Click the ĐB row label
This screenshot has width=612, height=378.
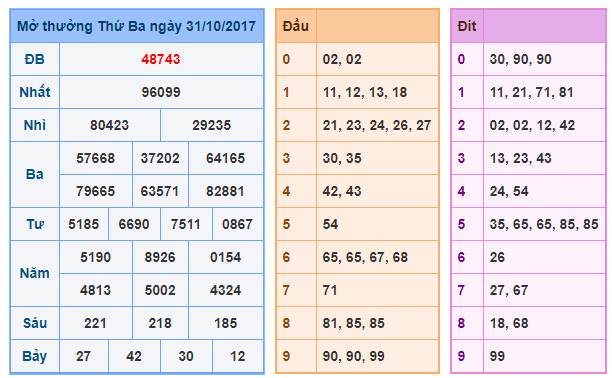[x=35, y=59]
